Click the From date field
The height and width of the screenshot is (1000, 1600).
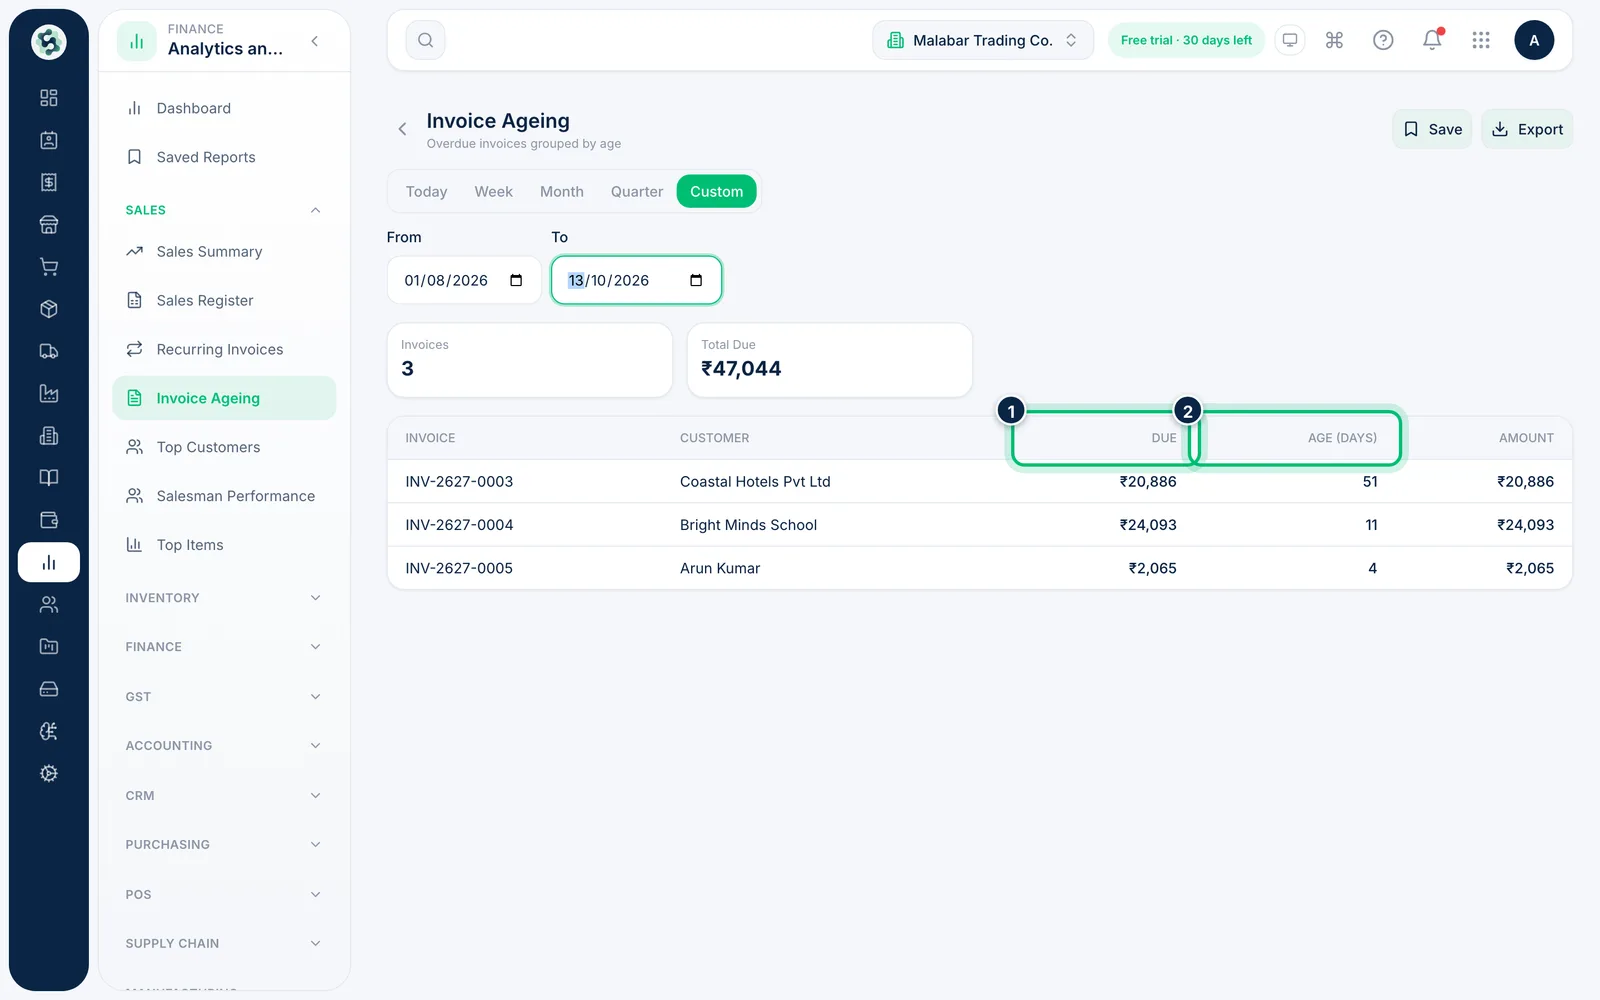pos(464,280)
